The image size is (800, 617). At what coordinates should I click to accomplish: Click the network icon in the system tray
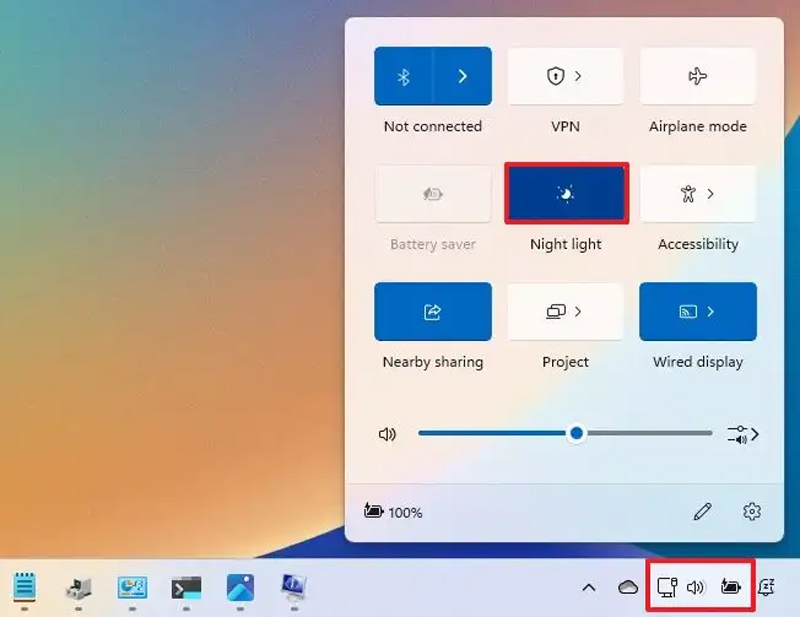(x=667, y=588)
